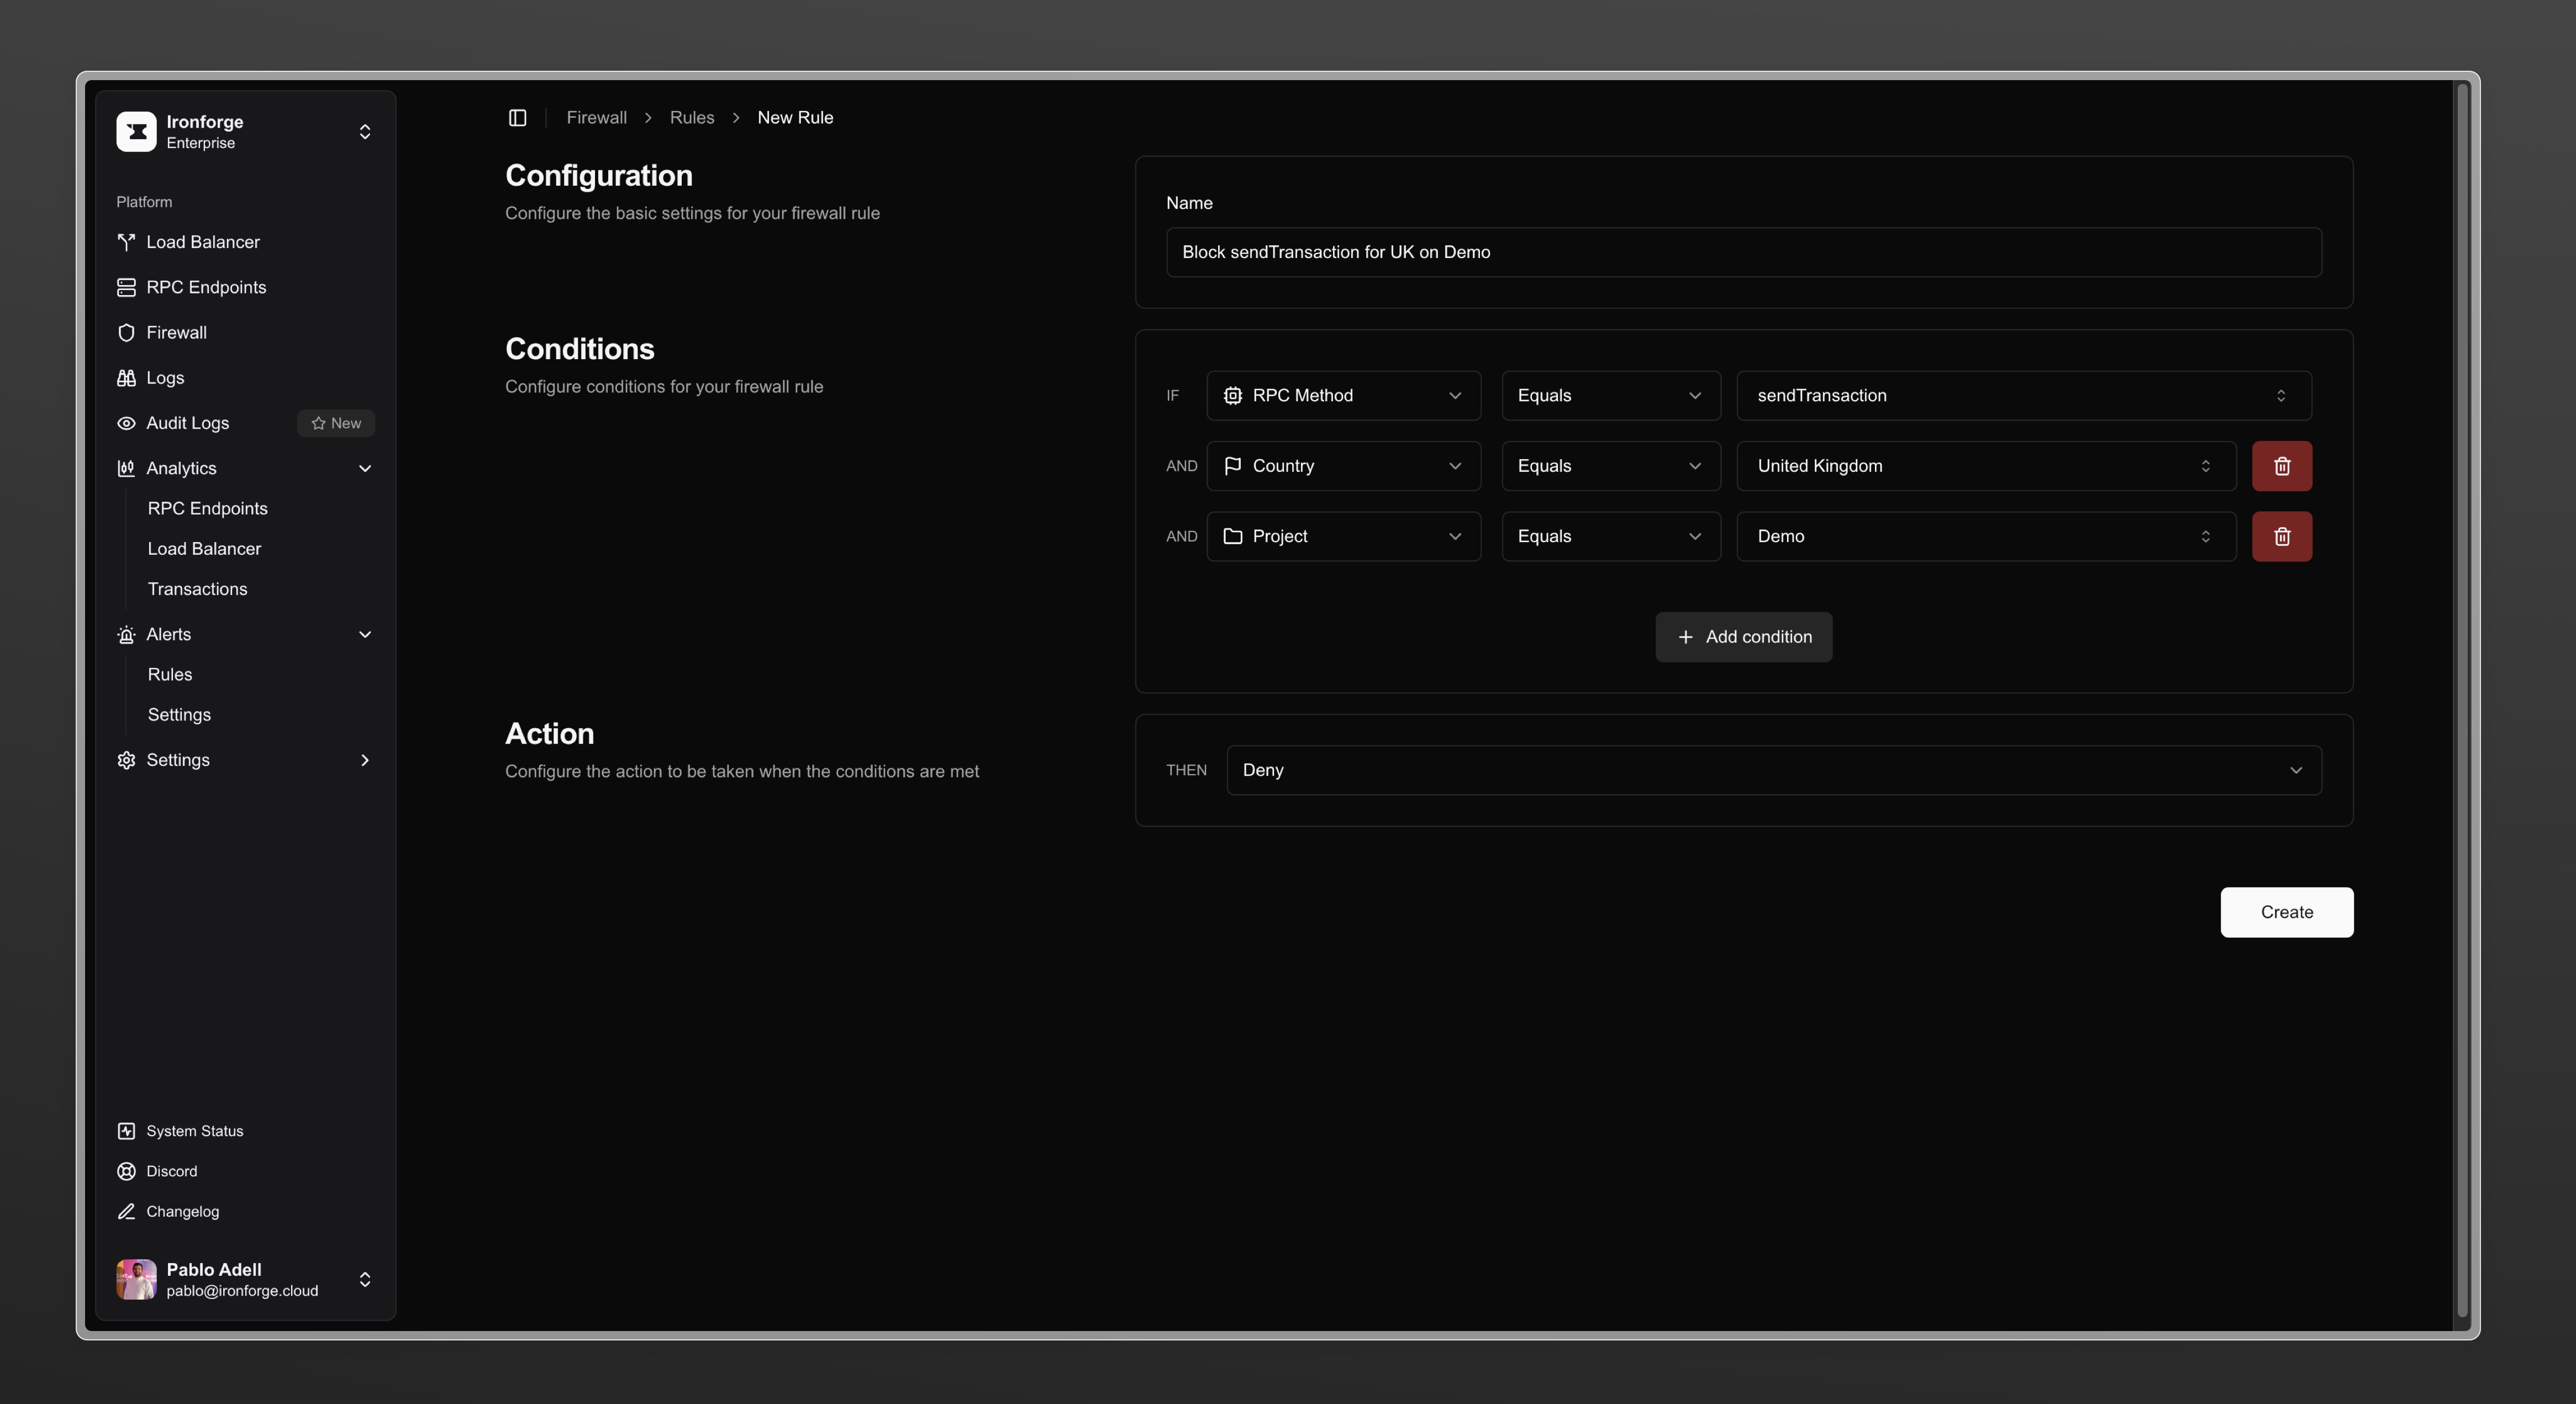Open the Firewall section from sidebar
The image size is (2576, 1404).
pyautogui.click(x=176, y=332)
